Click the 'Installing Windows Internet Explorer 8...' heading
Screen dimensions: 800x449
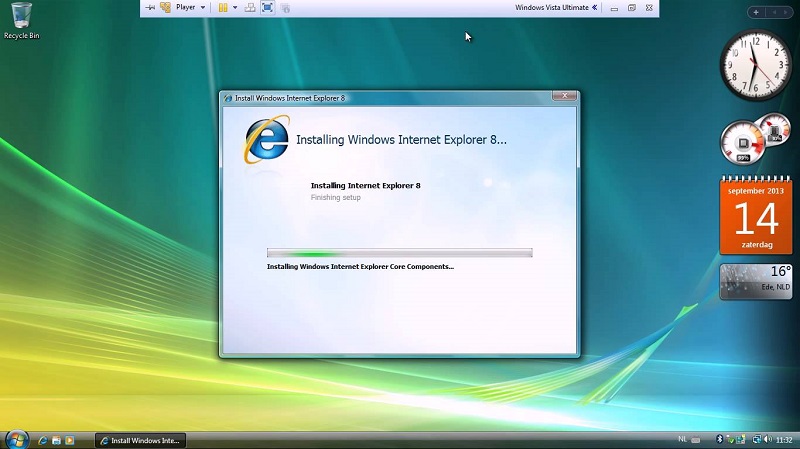tap(402, 140)
